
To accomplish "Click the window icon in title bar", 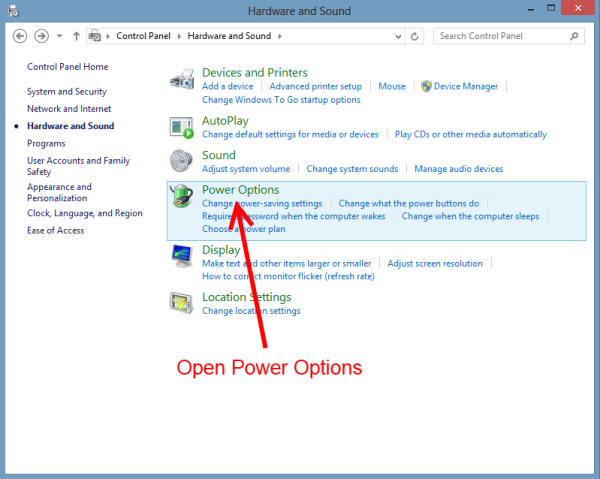I will coord(13,11).
